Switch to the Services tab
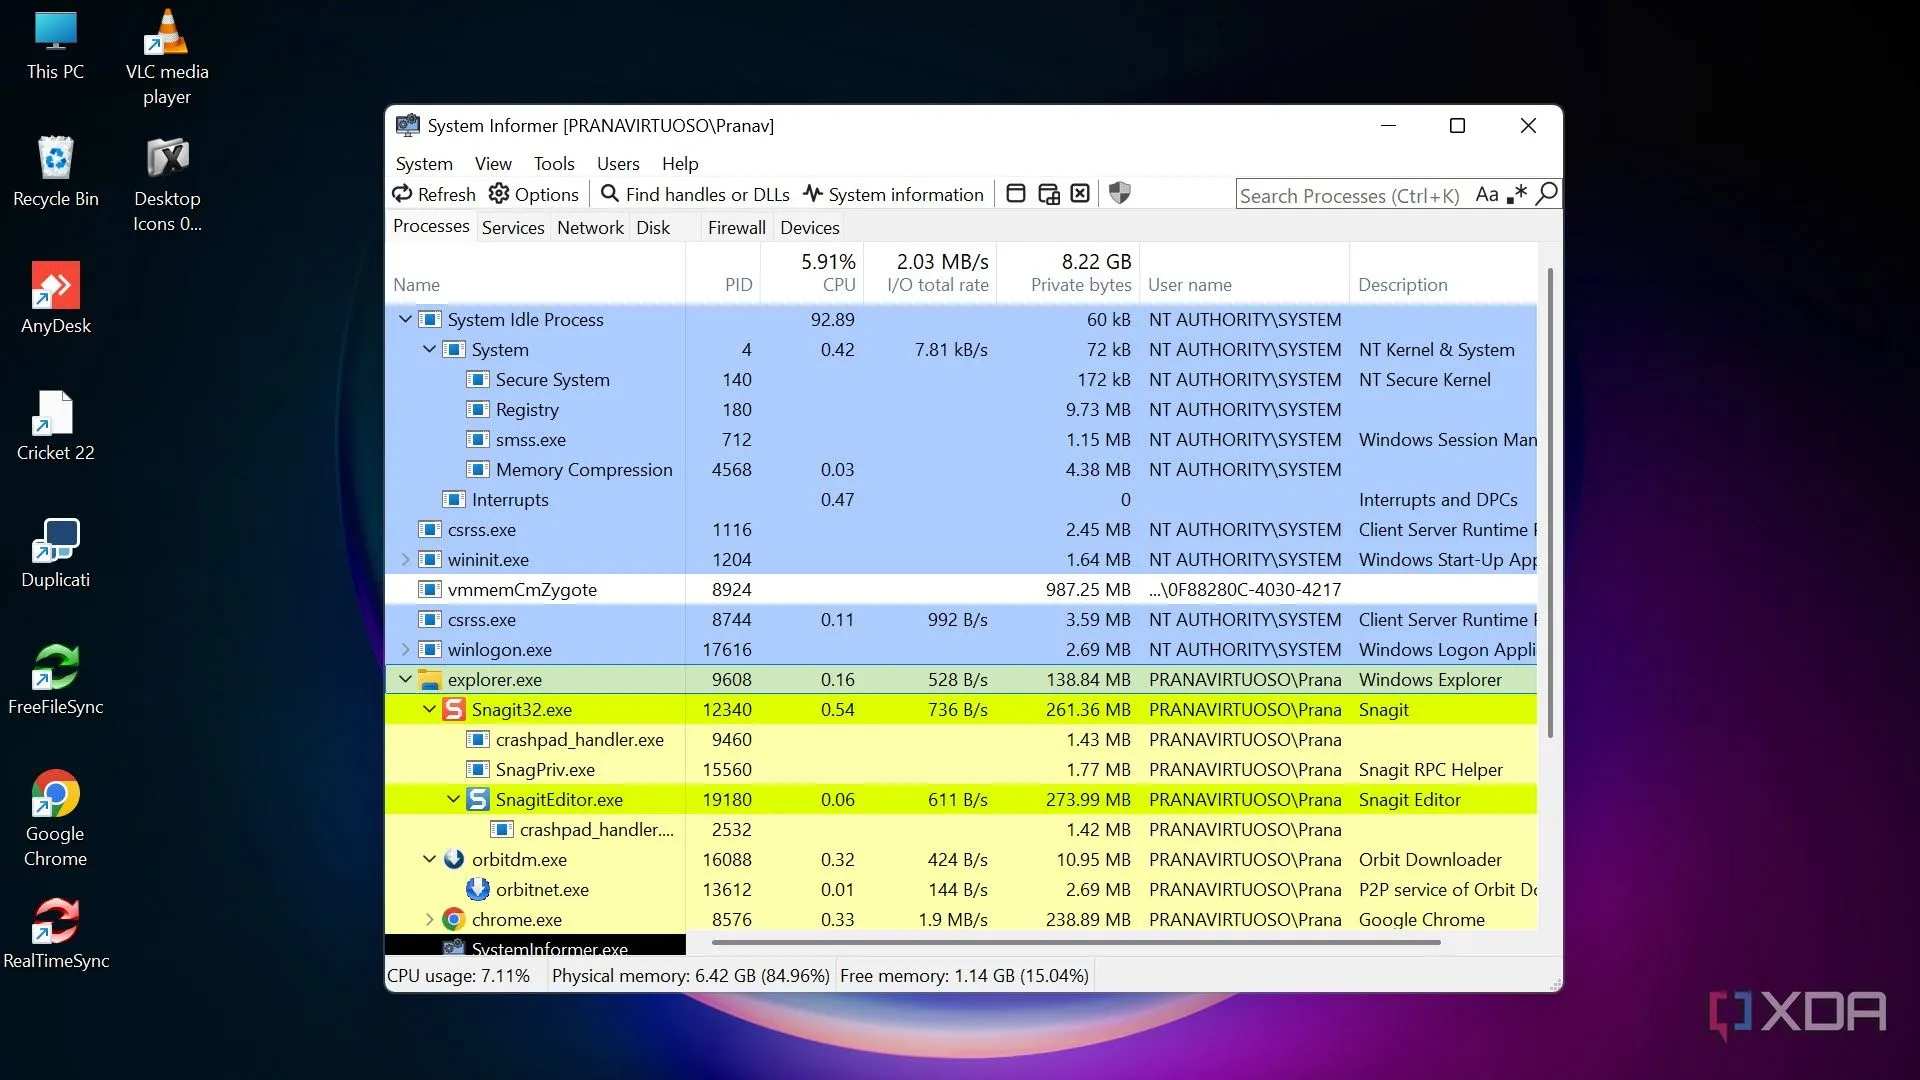1920x1080 pixels. coord(513,227)
